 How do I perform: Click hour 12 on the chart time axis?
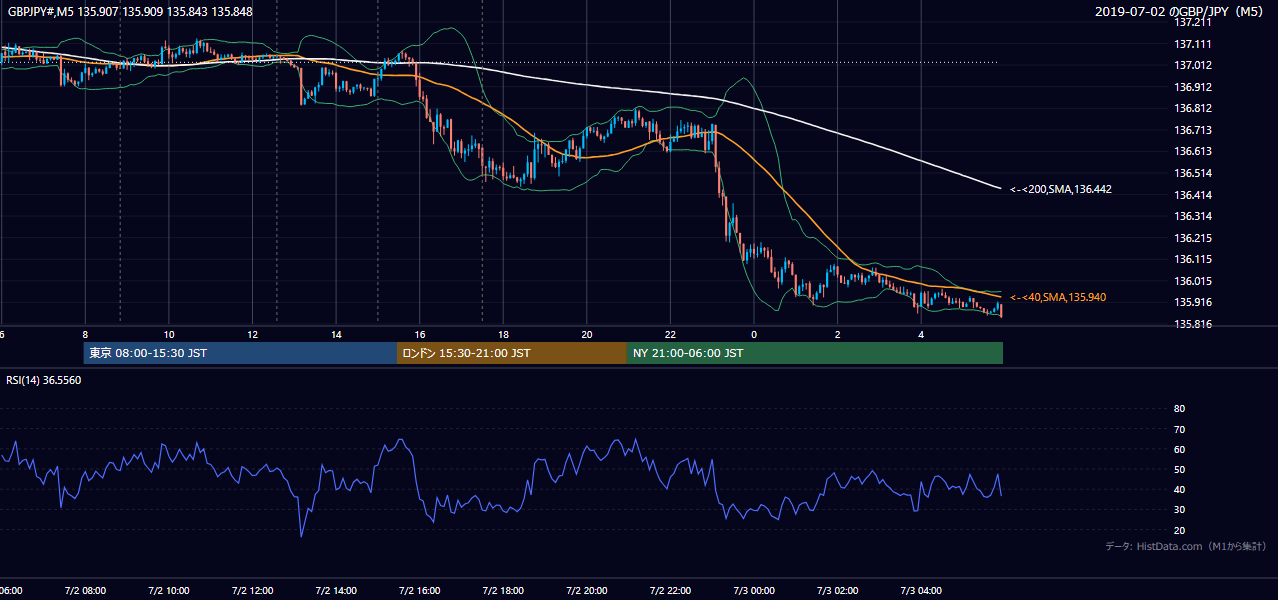(x=252, y=334)
